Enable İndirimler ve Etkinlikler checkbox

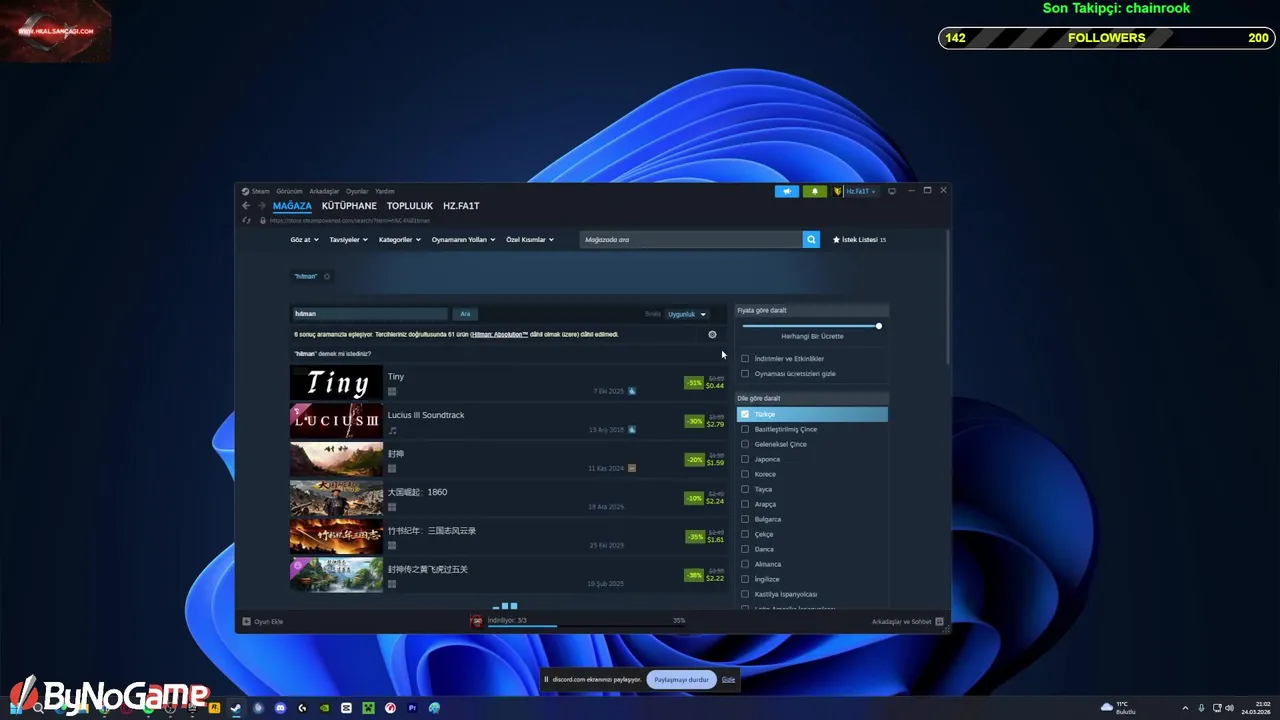pyautogui.click(x=744, y=358)
